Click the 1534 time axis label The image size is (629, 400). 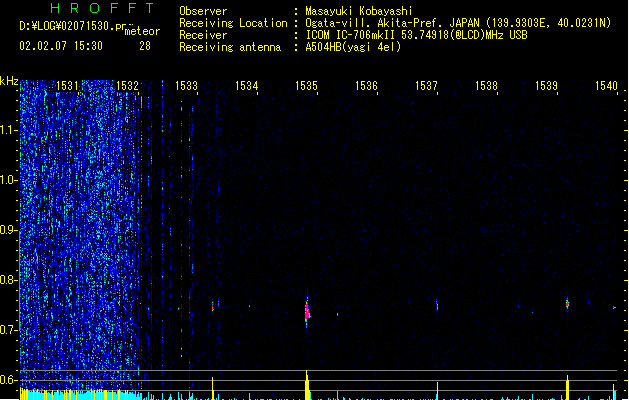tap(246, 86)
